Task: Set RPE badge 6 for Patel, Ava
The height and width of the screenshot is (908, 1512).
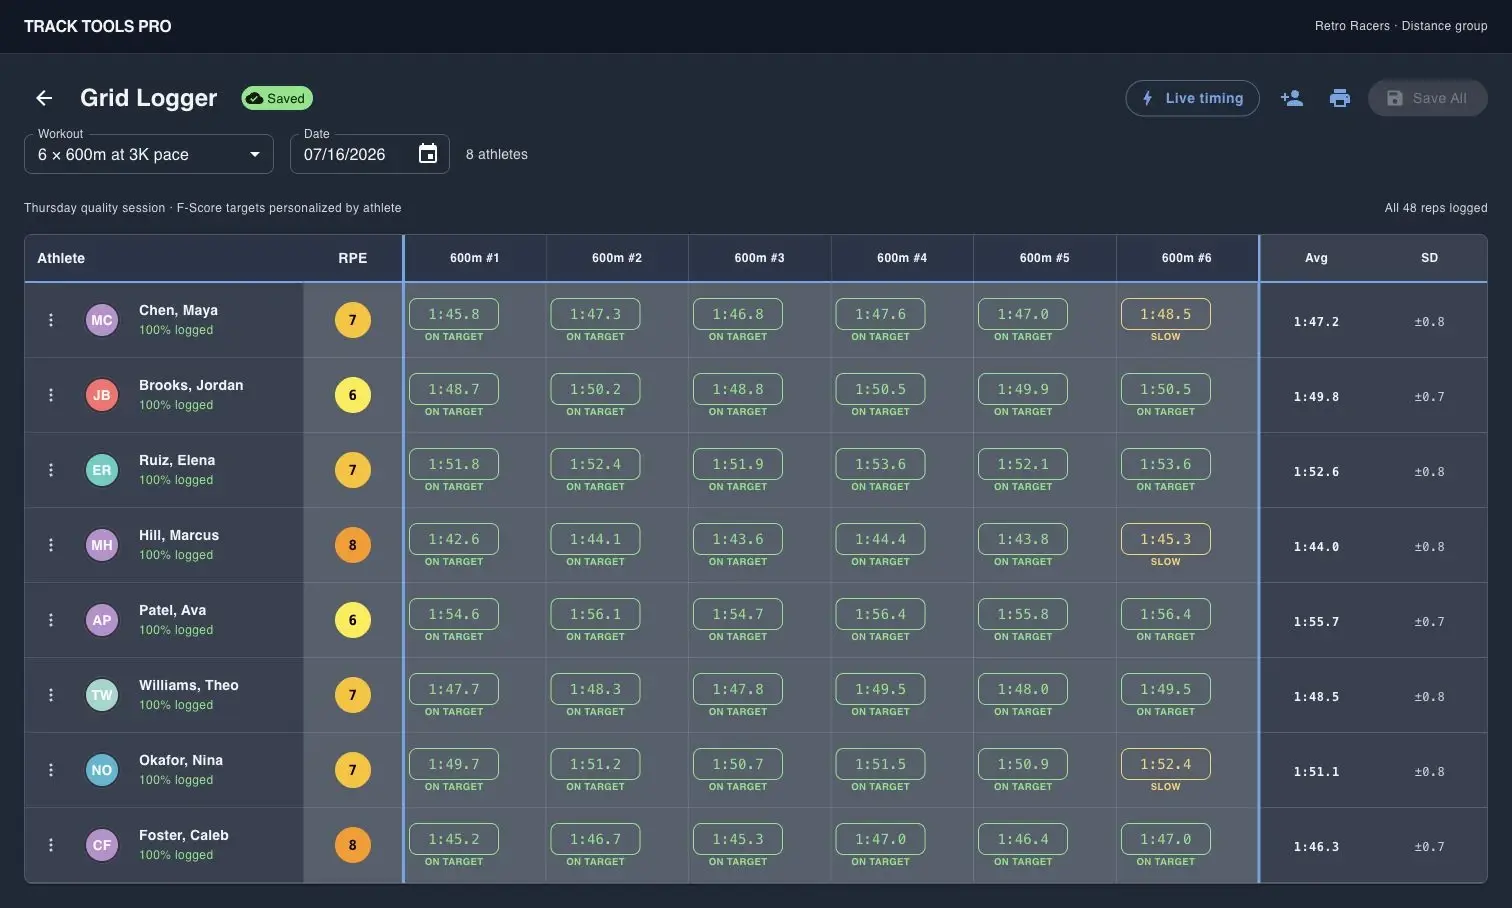Action: [x=352, y=620]
